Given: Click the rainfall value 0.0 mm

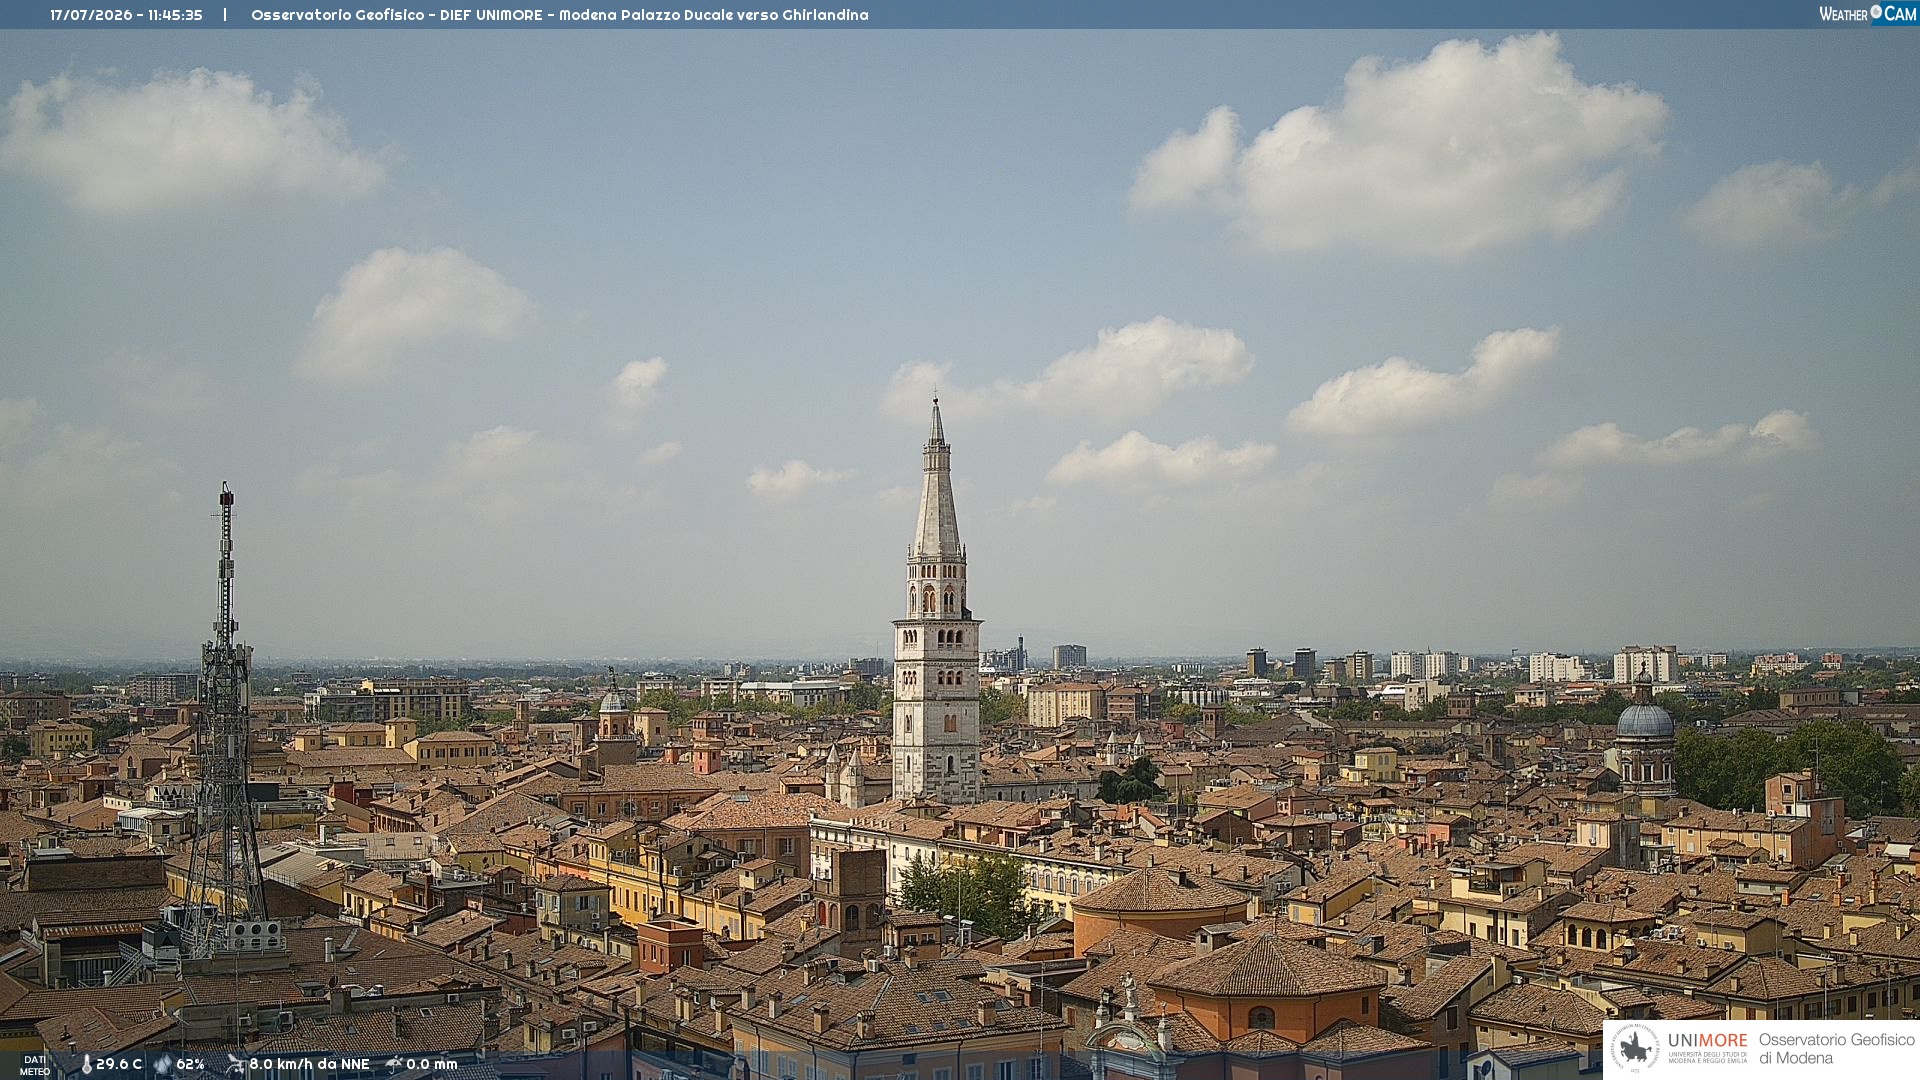Looking at the screenshot, I should click(x=431, y=1065).
